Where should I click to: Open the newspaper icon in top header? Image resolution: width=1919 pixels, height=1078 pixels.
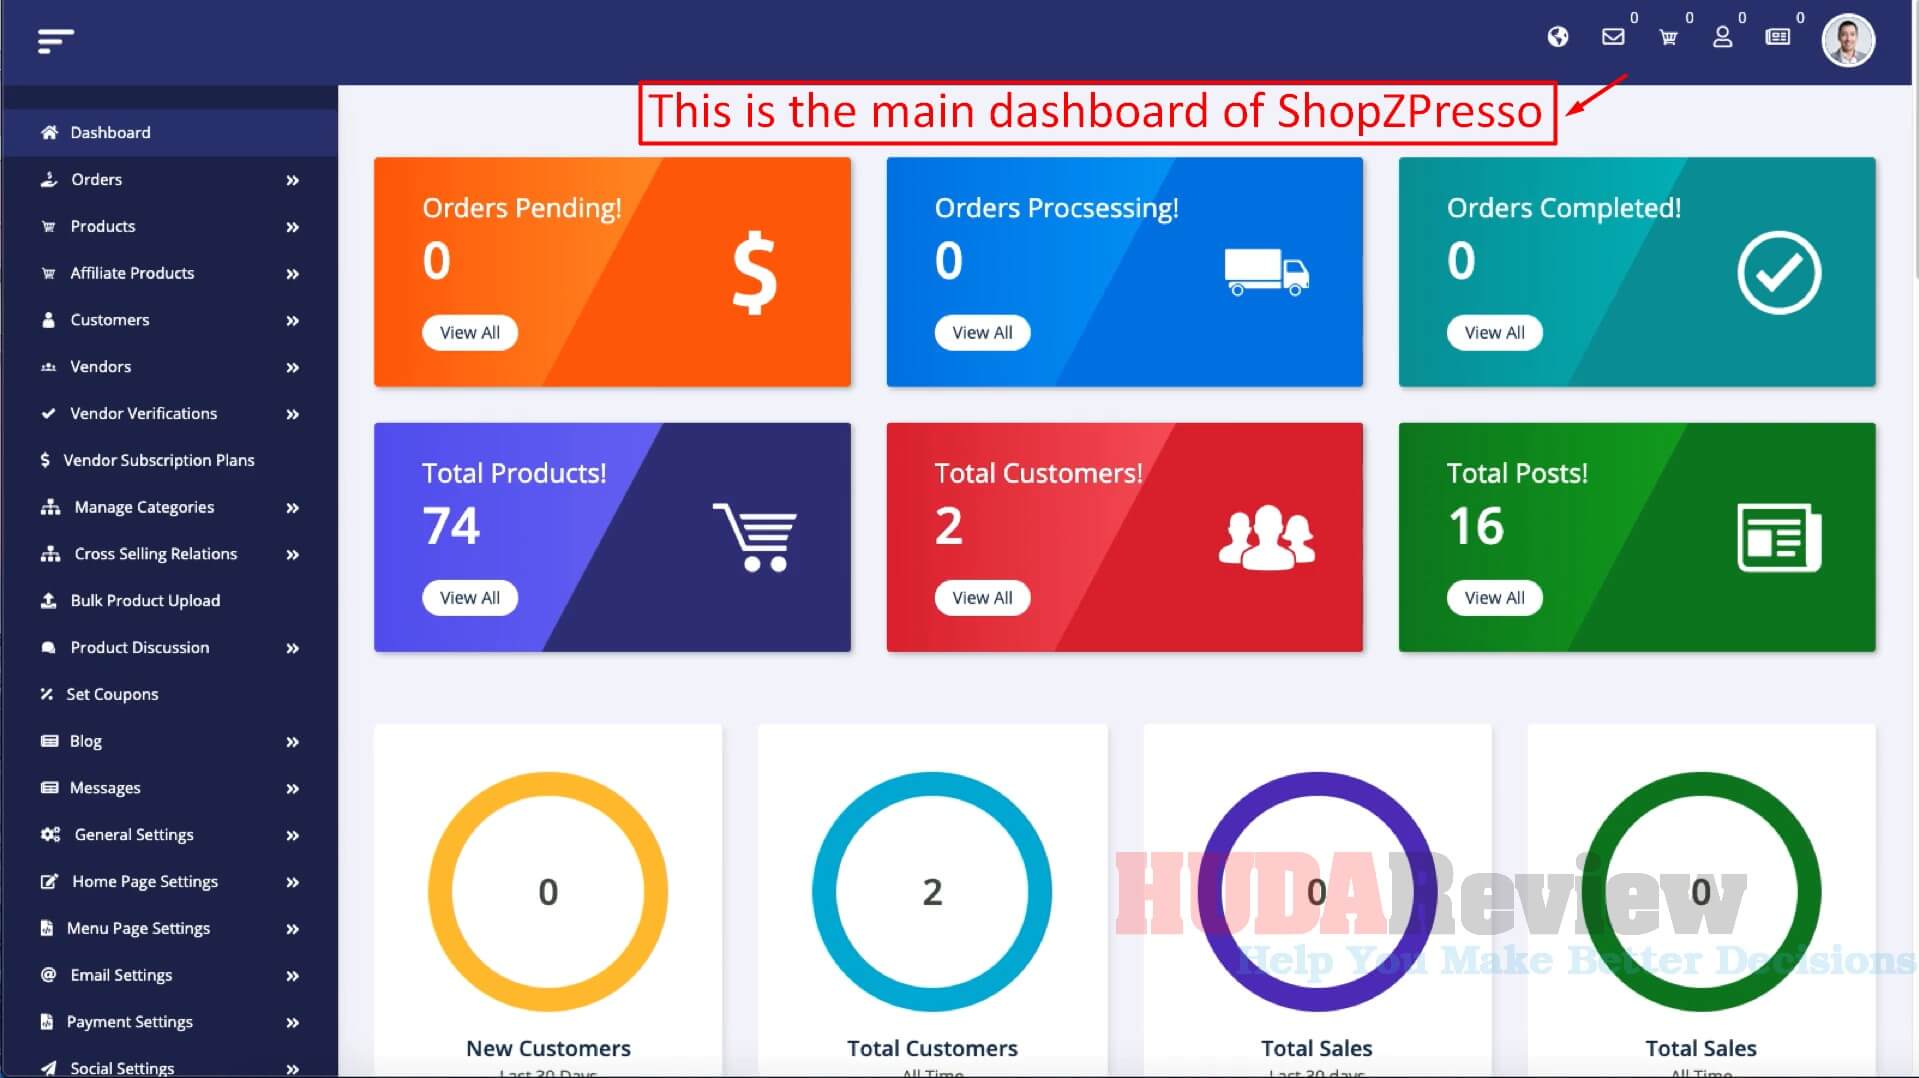click(1777, 37)
